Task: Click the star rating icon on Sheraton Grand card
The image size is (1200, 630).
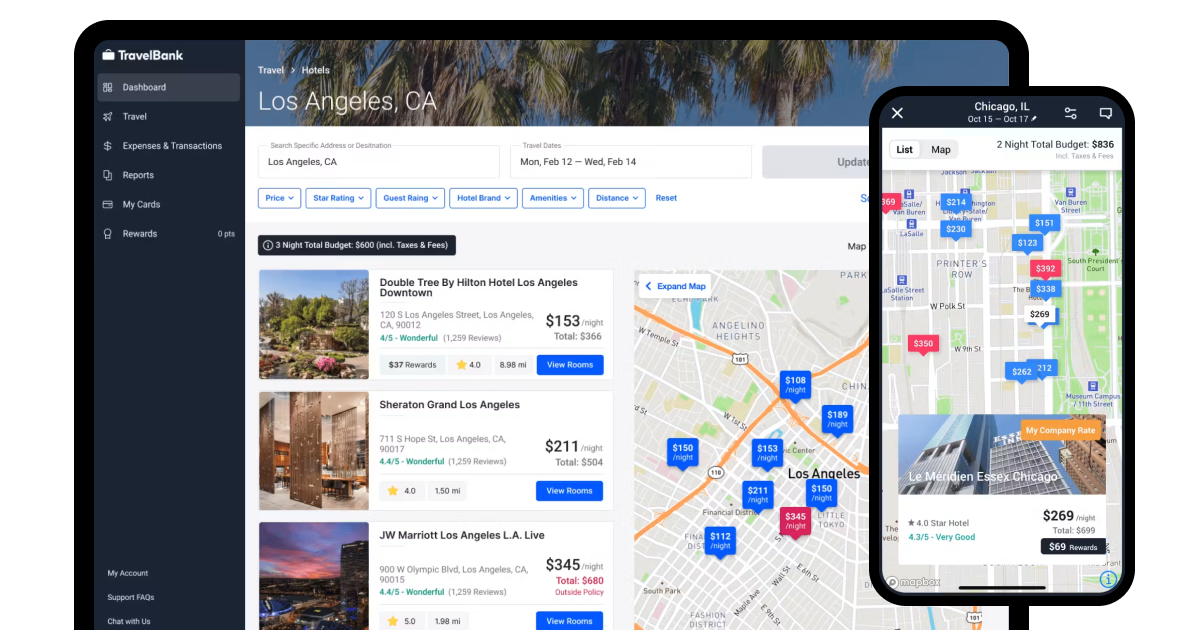Action: (393, 491)
